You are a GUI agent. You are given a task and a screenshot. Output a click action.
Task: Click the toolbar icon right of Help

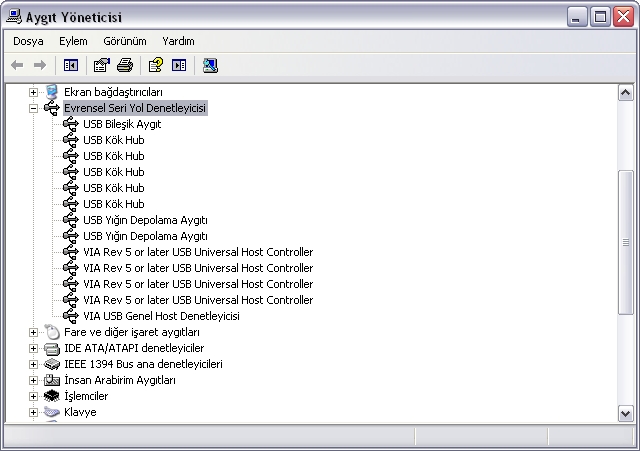(x=179, y=65)
